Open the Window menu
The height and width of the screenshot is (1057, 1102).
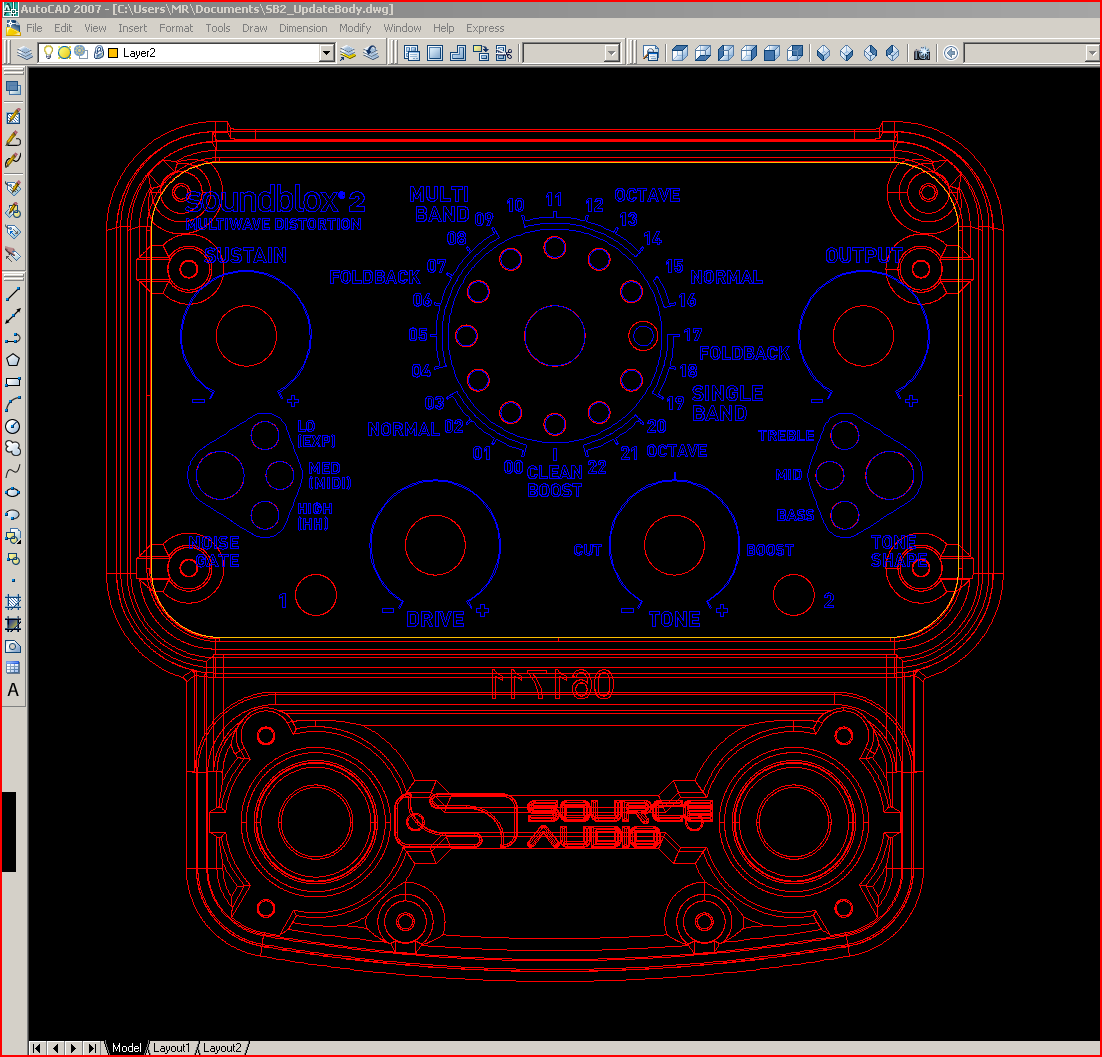402,28
